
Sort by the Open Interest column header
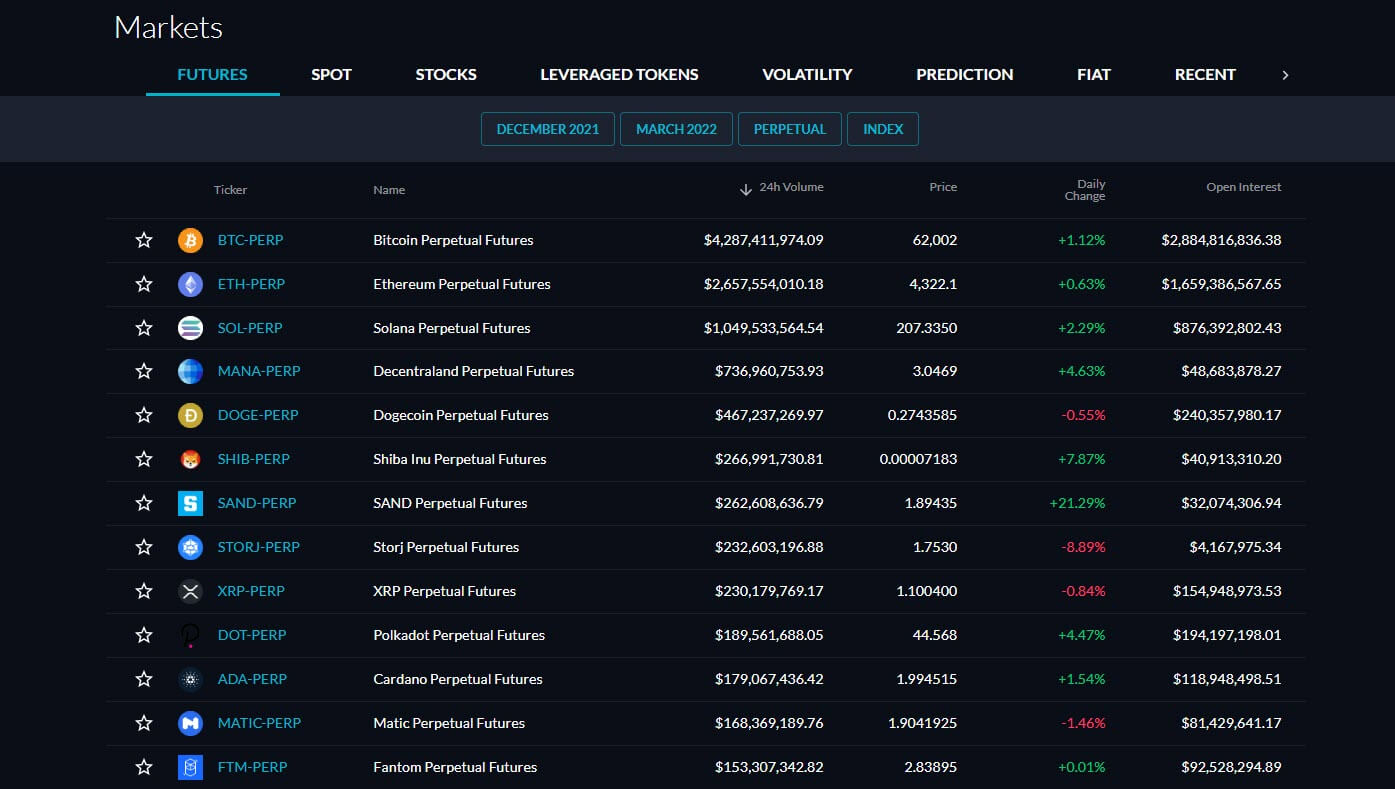tap(1244, 187)
